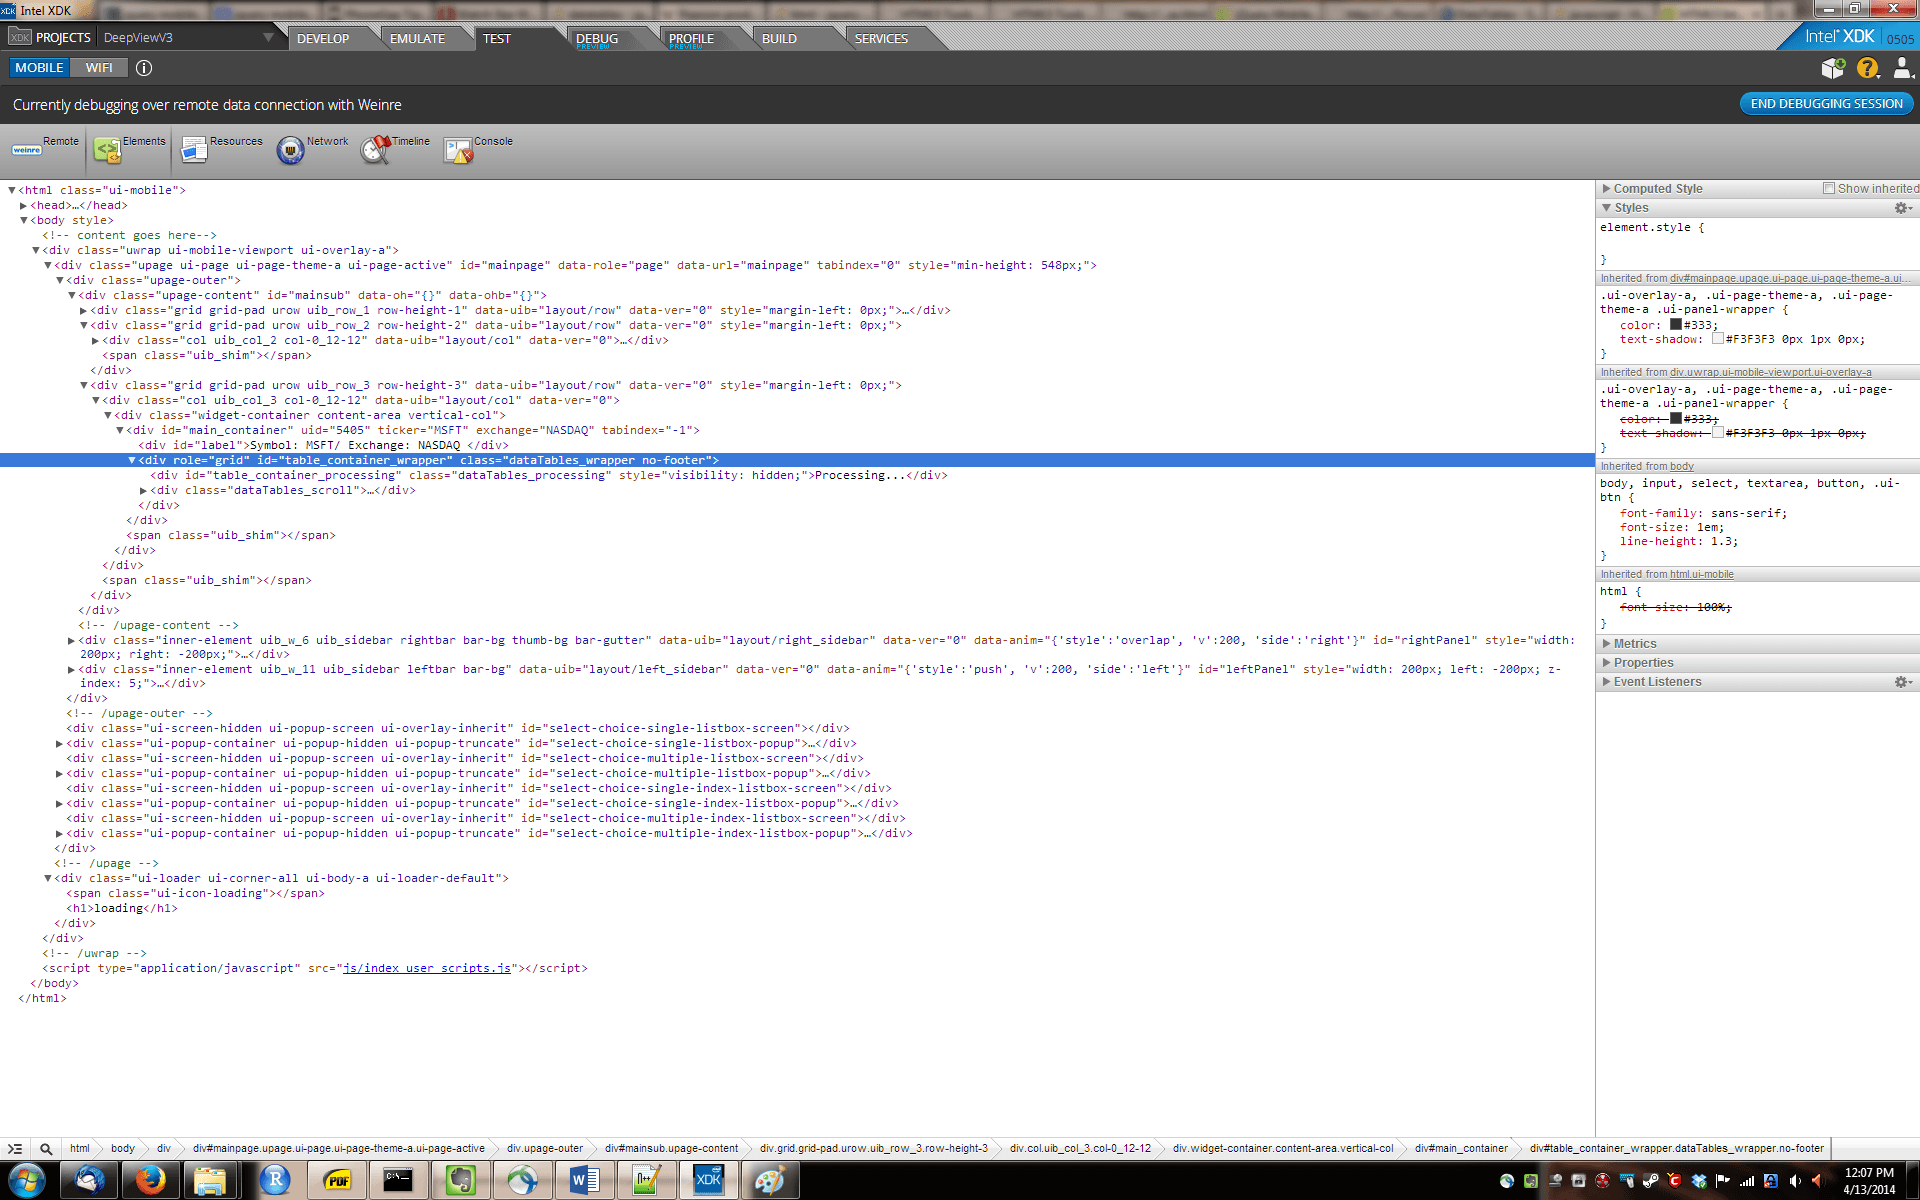Click the inherited-from div#mainpage link
1920x1200 pixels.
(x=1789, y=279)
